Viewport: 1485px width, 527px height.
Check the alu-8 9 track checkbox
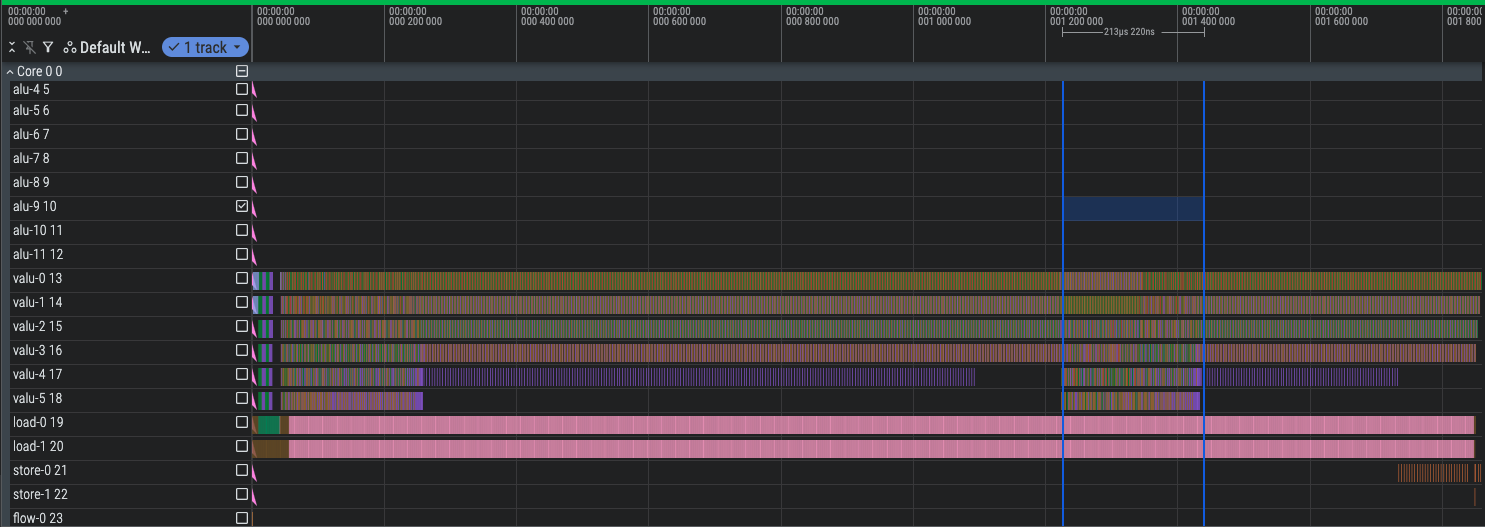241,182
